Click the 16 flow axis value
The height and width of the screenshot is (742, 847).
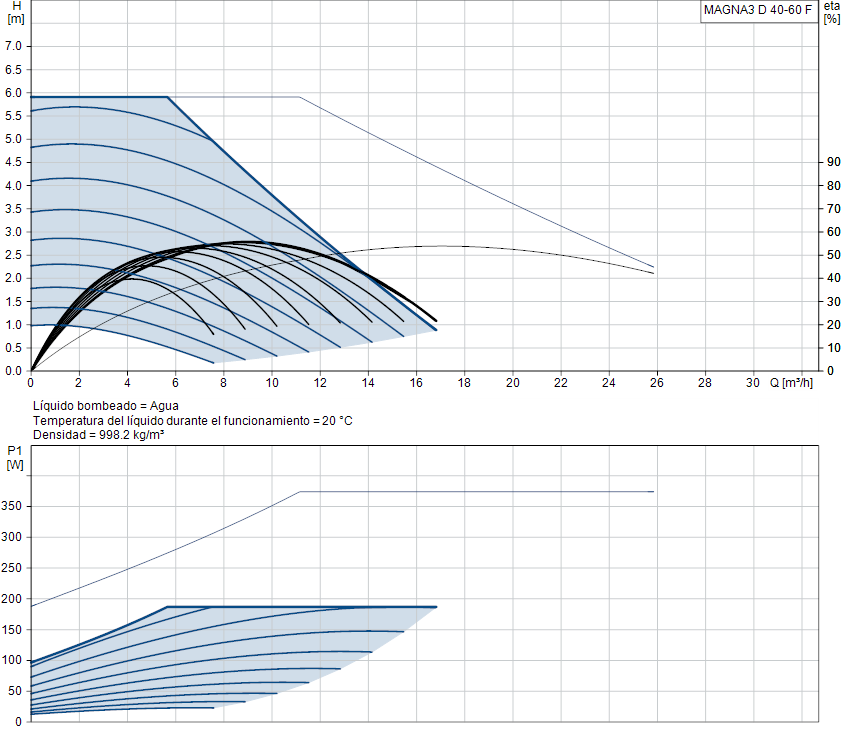coord(416,383)
